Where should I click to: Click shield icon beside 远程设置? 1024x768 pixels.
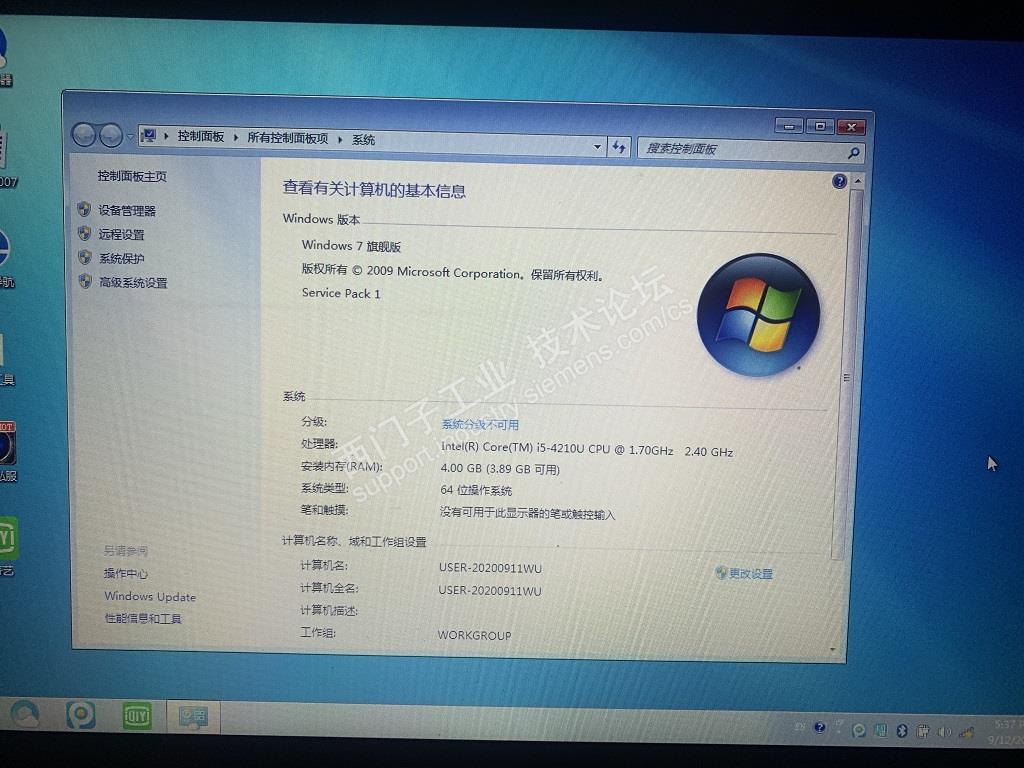84,233
